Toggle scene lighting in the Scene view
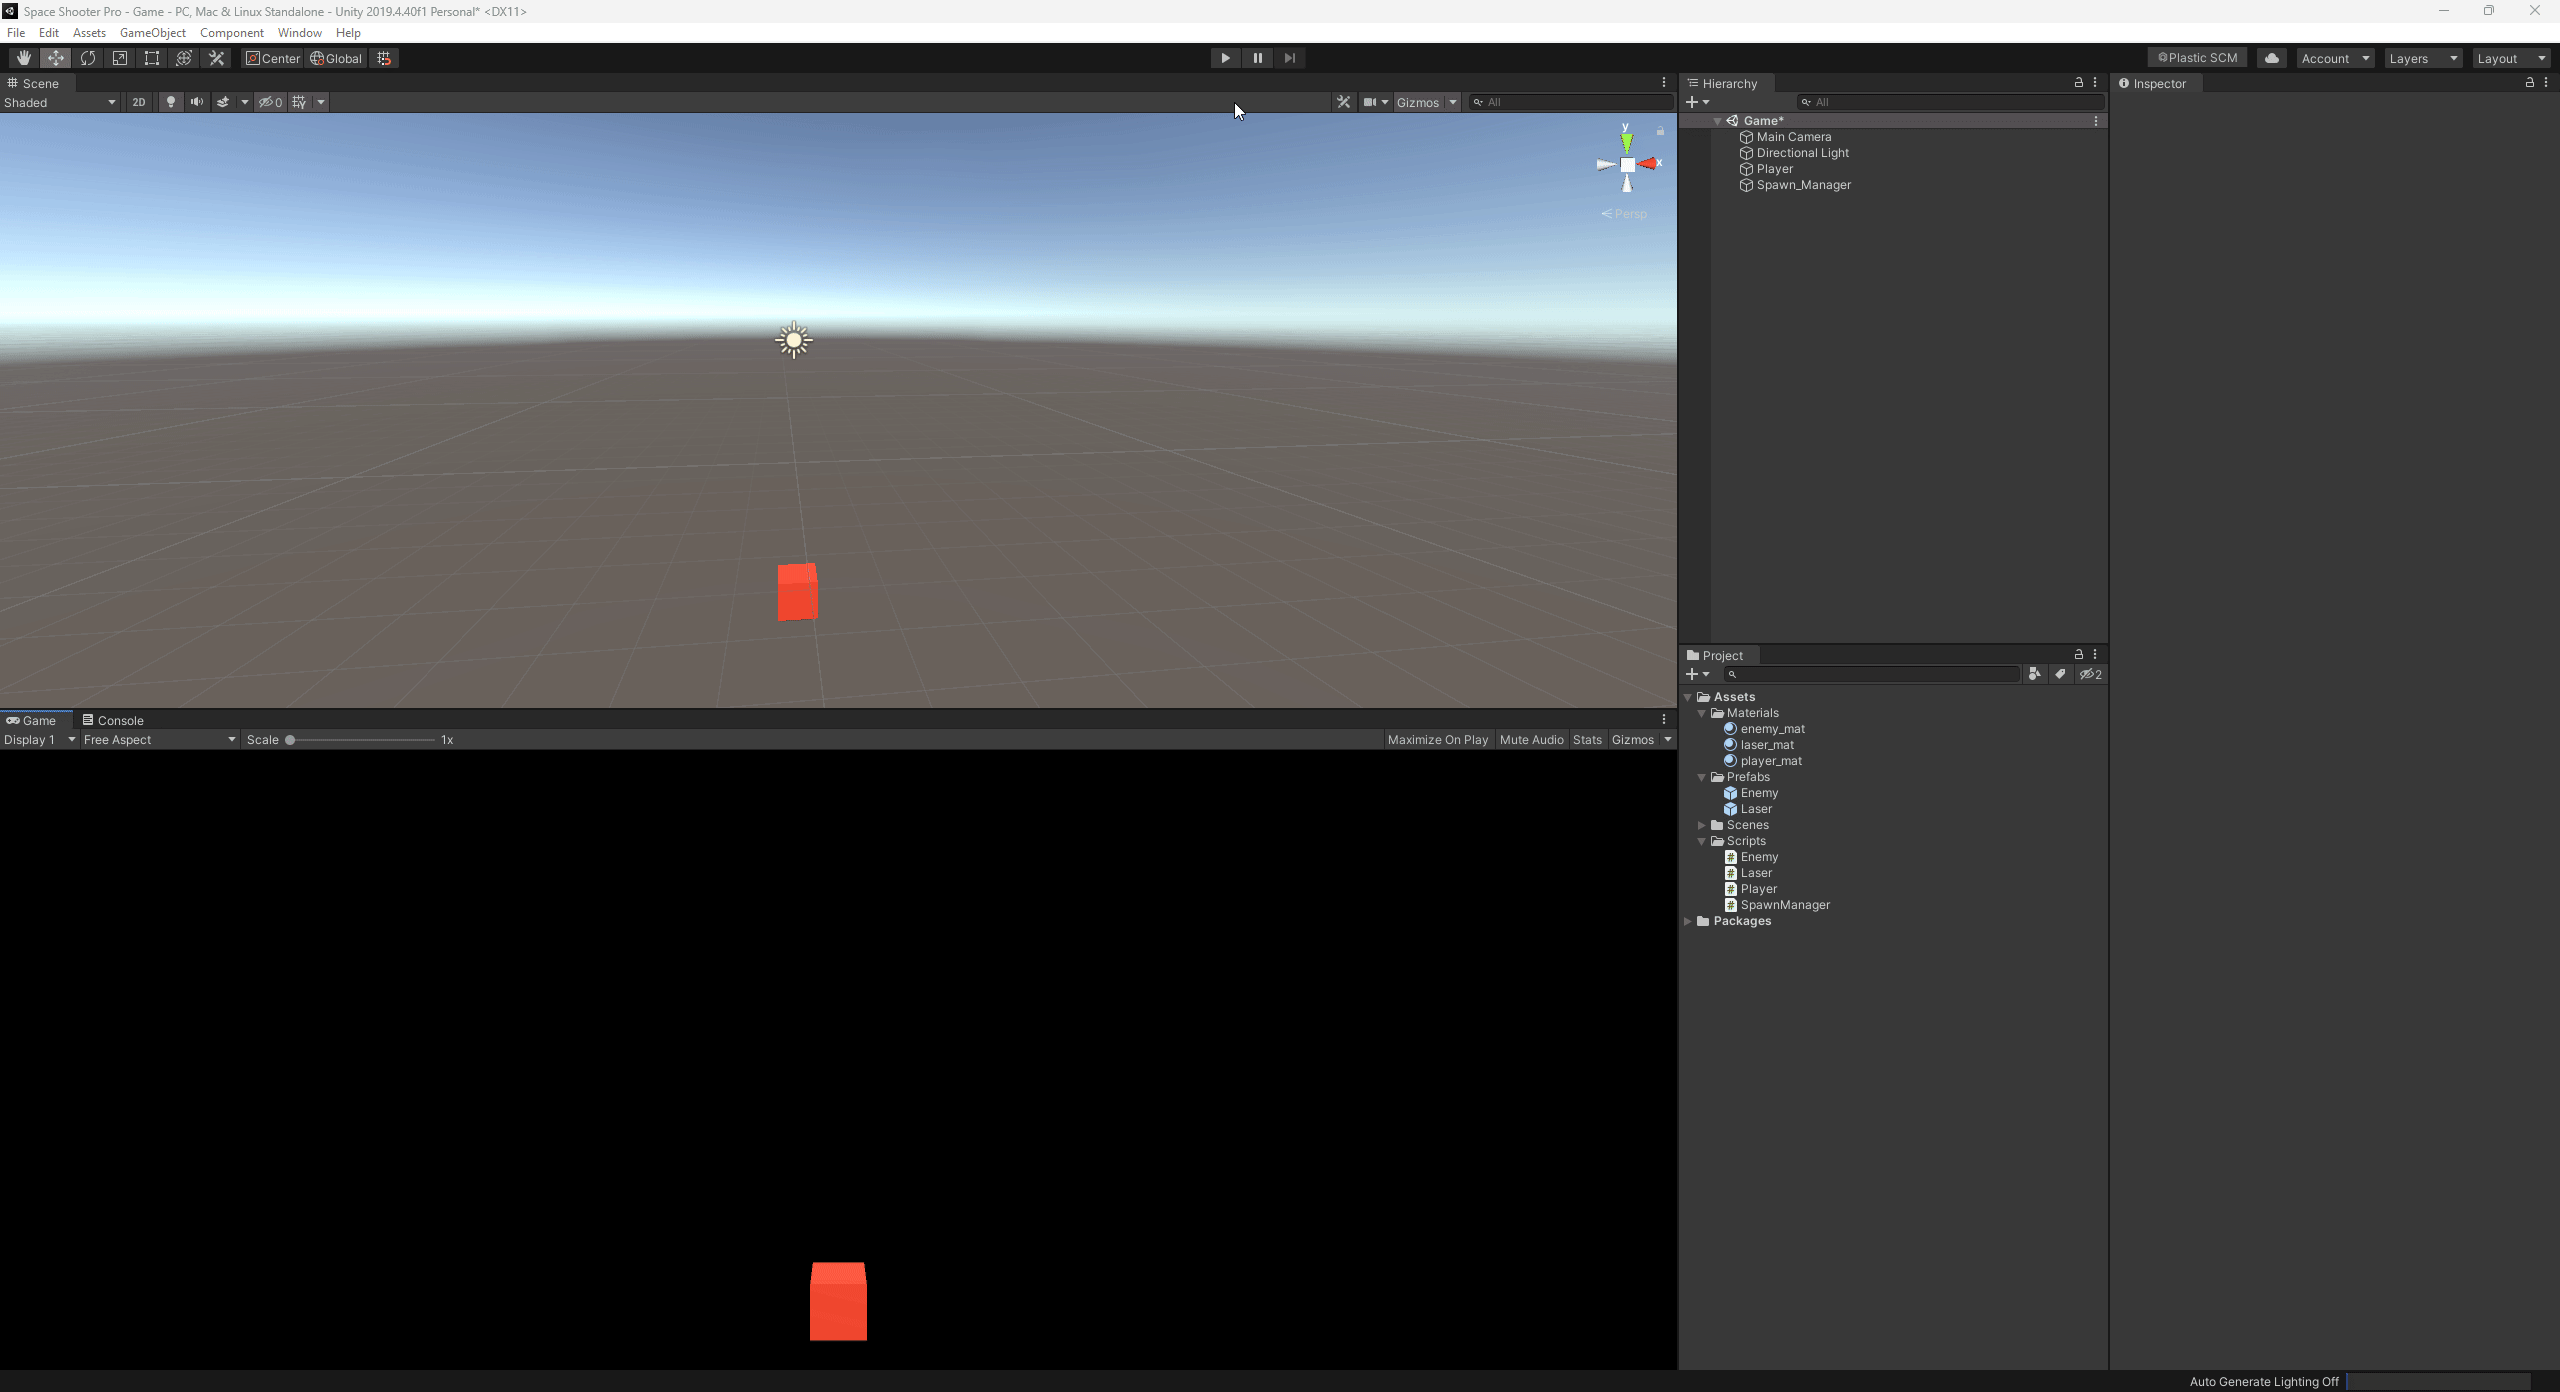This screenshot has height=1392, width=2560. (170, 102)
